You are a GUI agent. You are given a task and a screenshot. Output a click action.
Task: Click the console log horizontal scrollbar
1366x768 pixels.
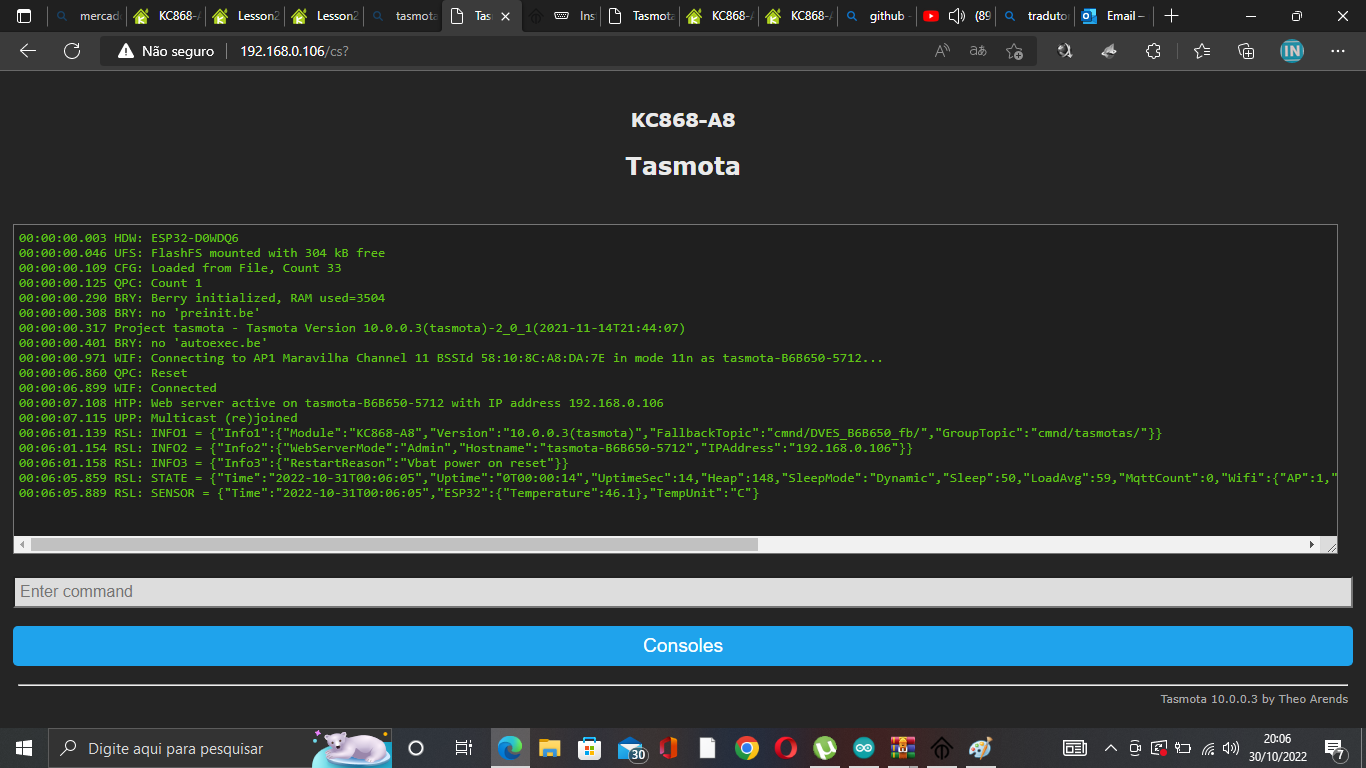(x=394, y=545)
